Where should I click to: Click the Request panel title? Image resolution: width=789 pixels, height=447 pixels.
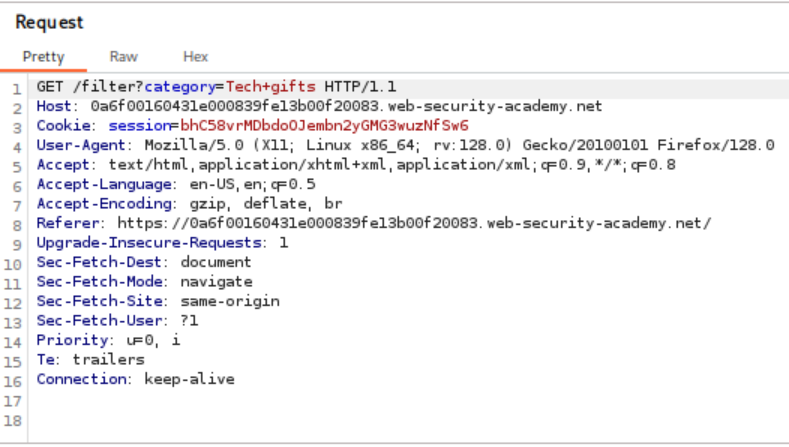[50, 21]
